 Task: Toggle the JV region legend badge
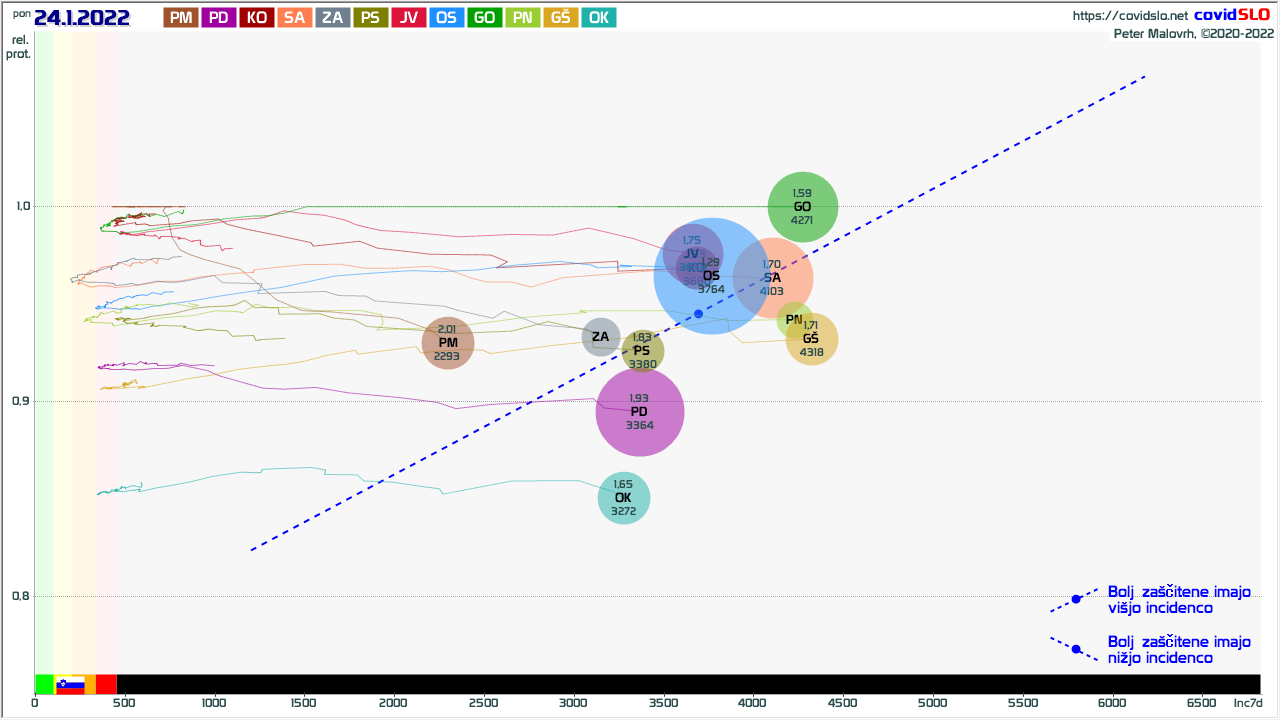(409, 17)
